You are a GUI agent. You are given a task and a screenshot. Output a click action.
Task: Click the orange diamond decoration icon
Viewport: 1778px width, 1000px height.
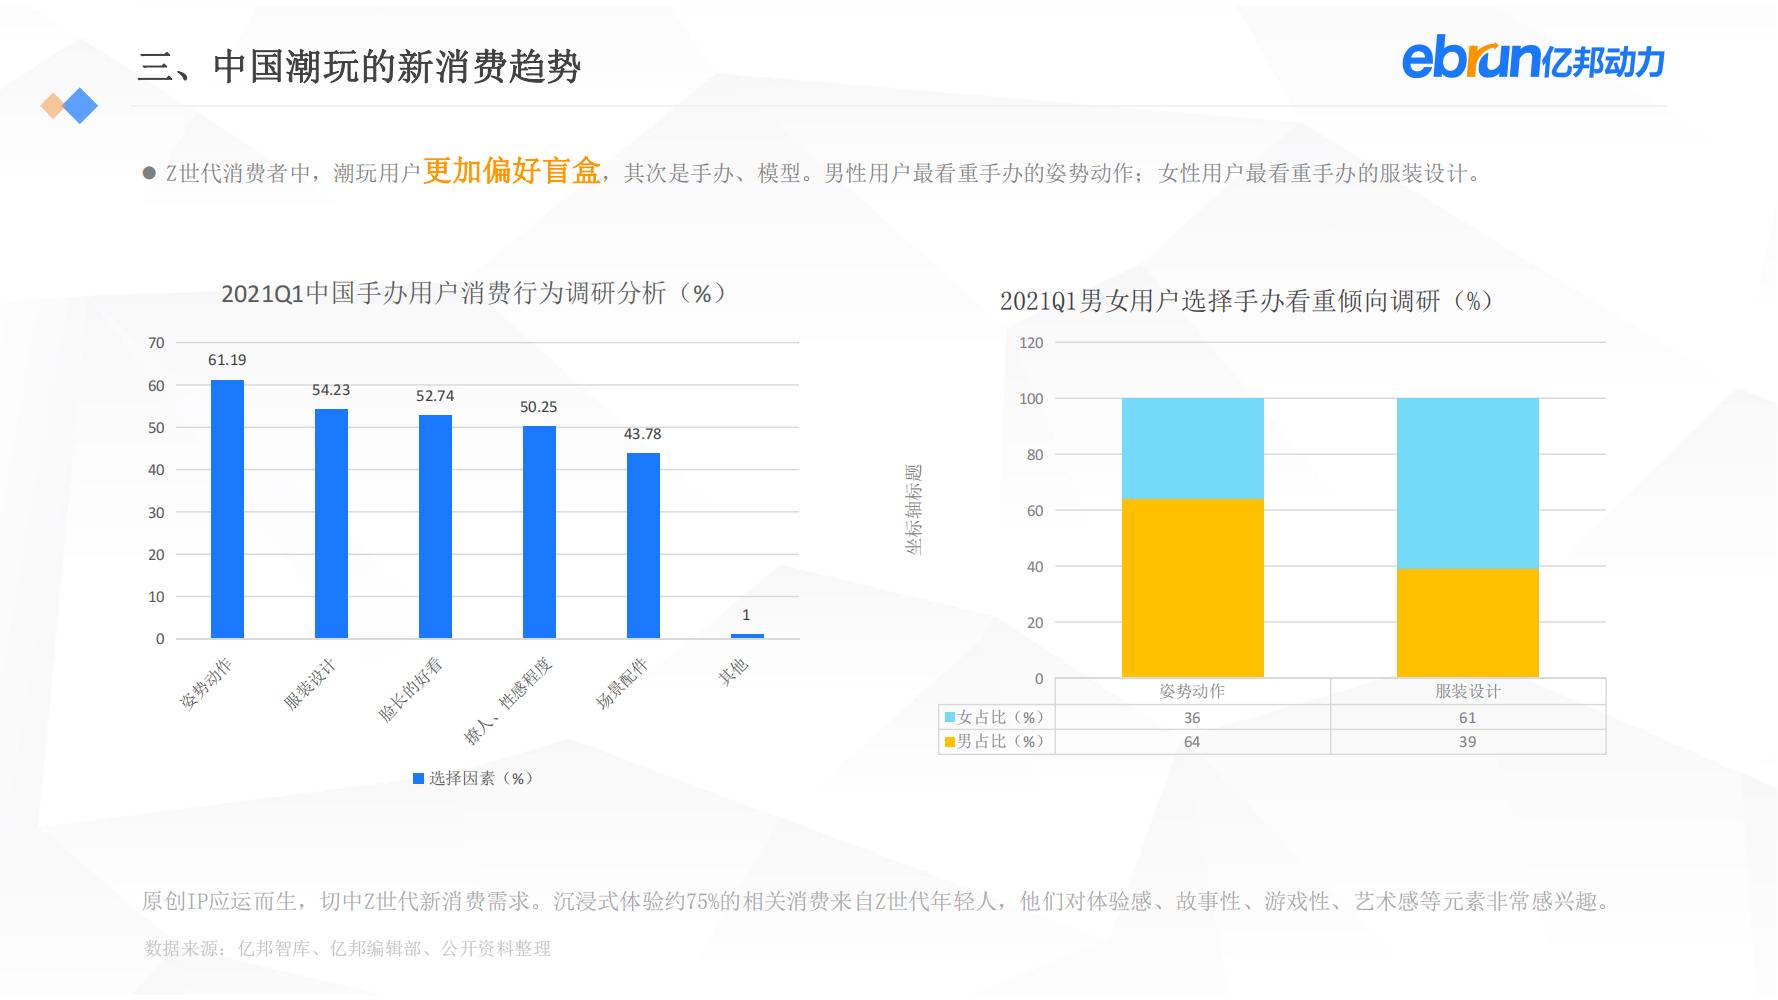click(x=52, y=107)
